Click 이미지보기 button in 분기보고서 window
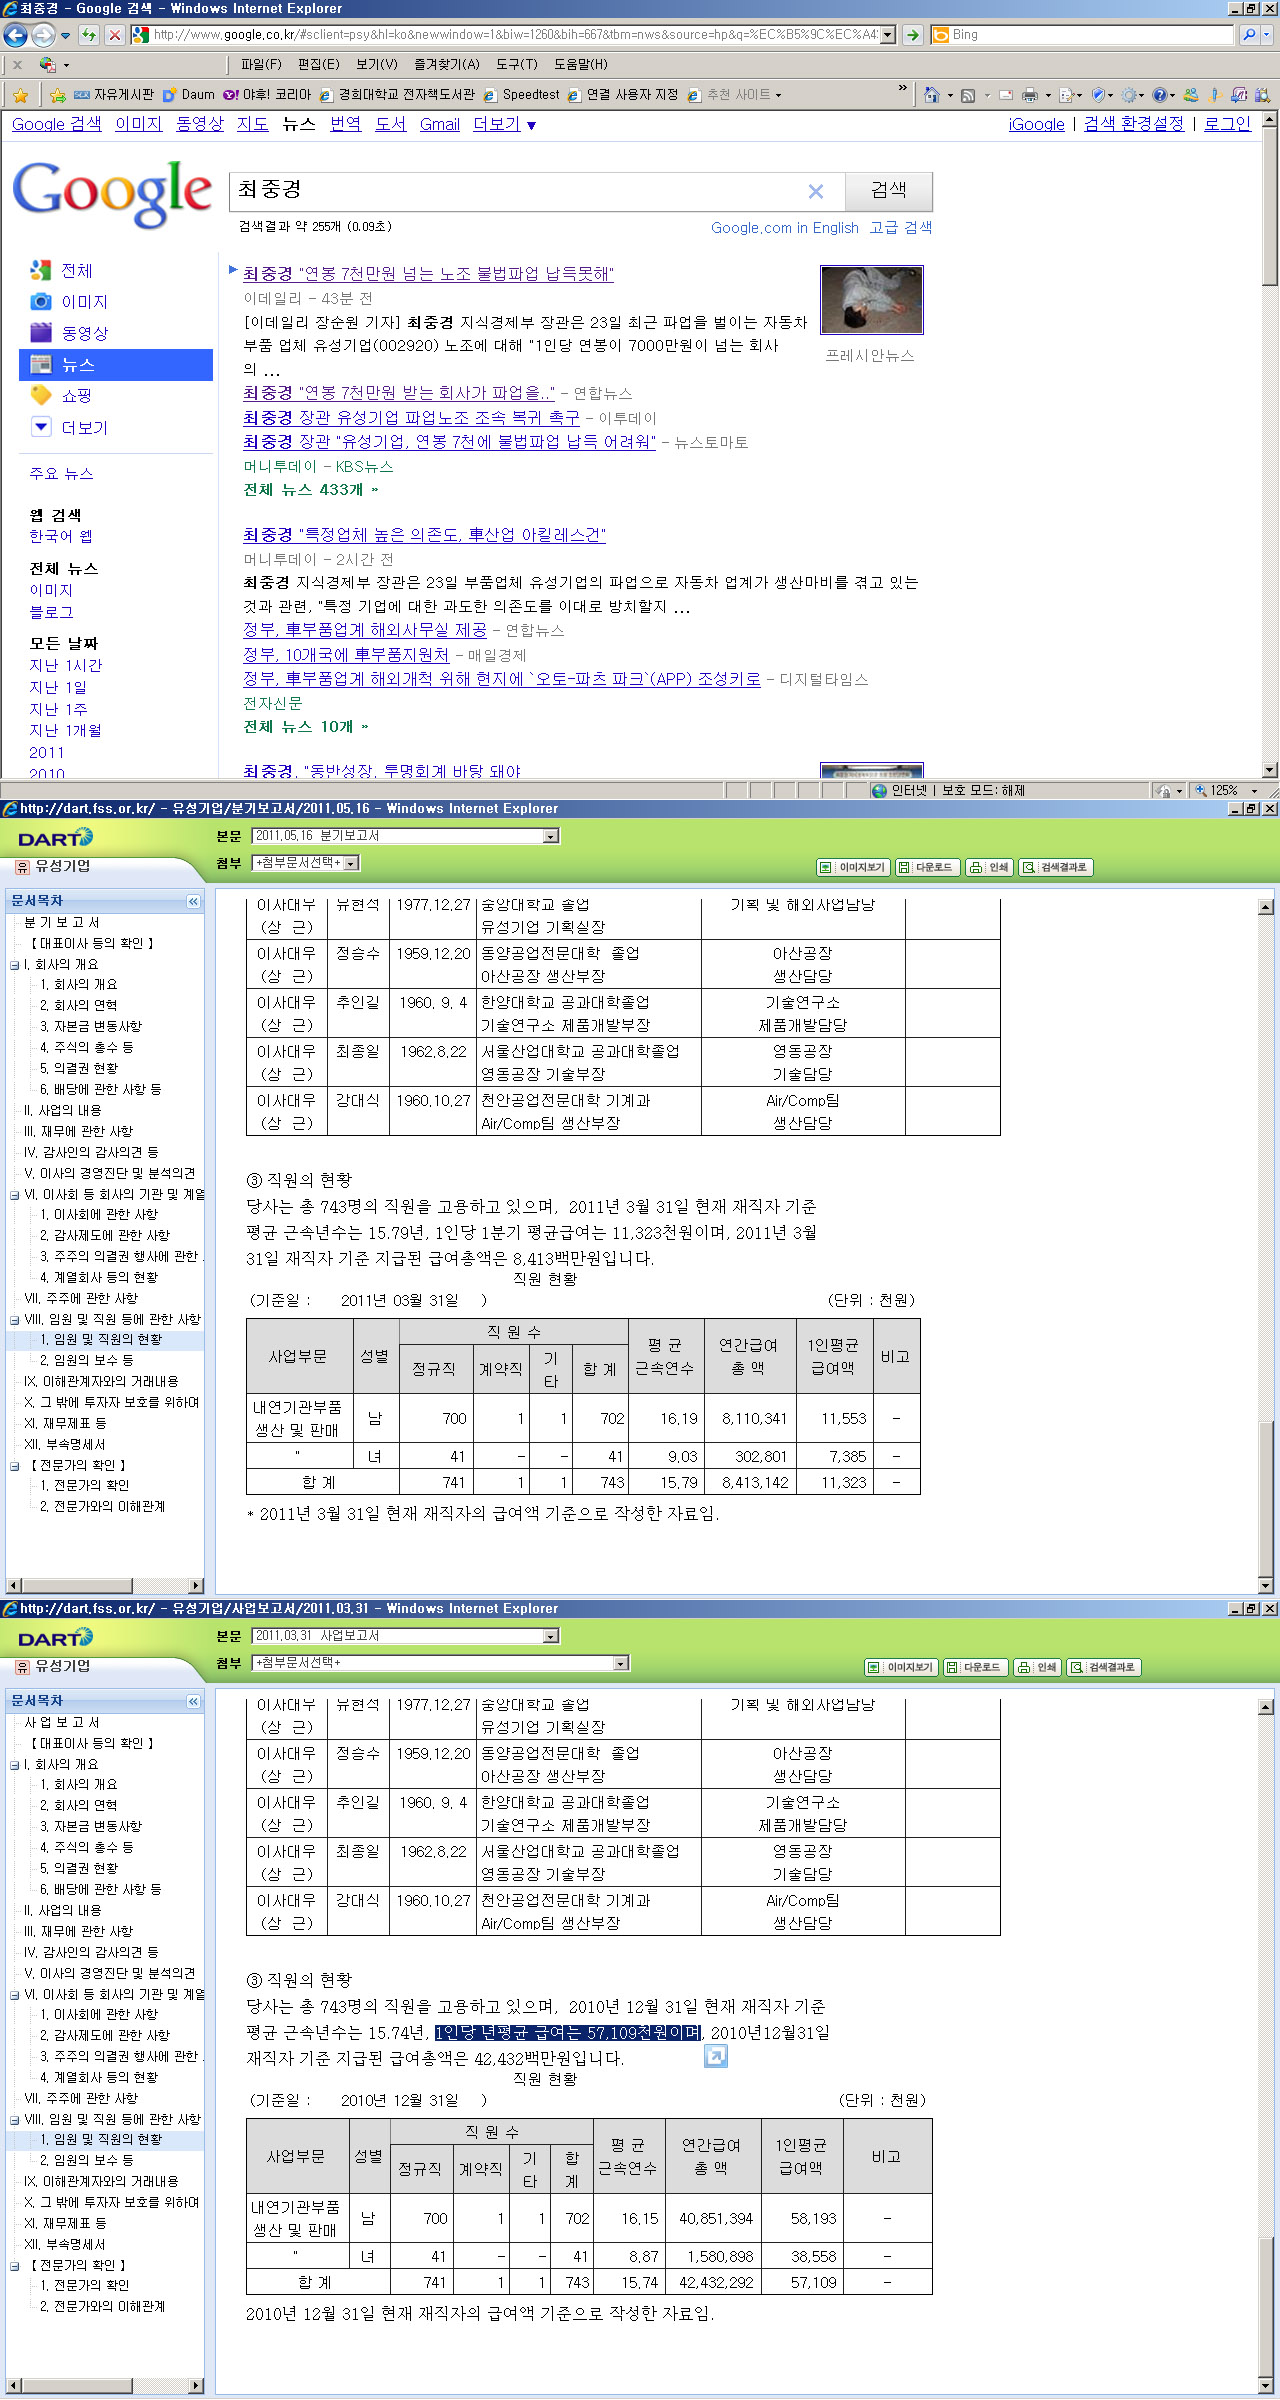Viewport: 1280px width, 2400px height. 853,867
